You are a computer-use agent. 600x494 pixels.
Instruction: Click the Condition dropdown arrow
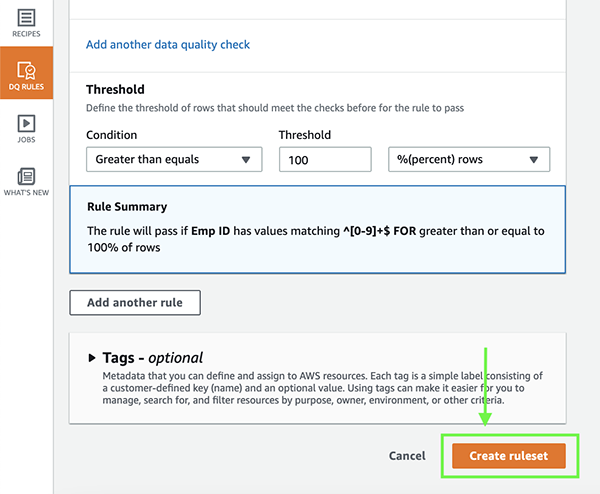coord(246,160)
